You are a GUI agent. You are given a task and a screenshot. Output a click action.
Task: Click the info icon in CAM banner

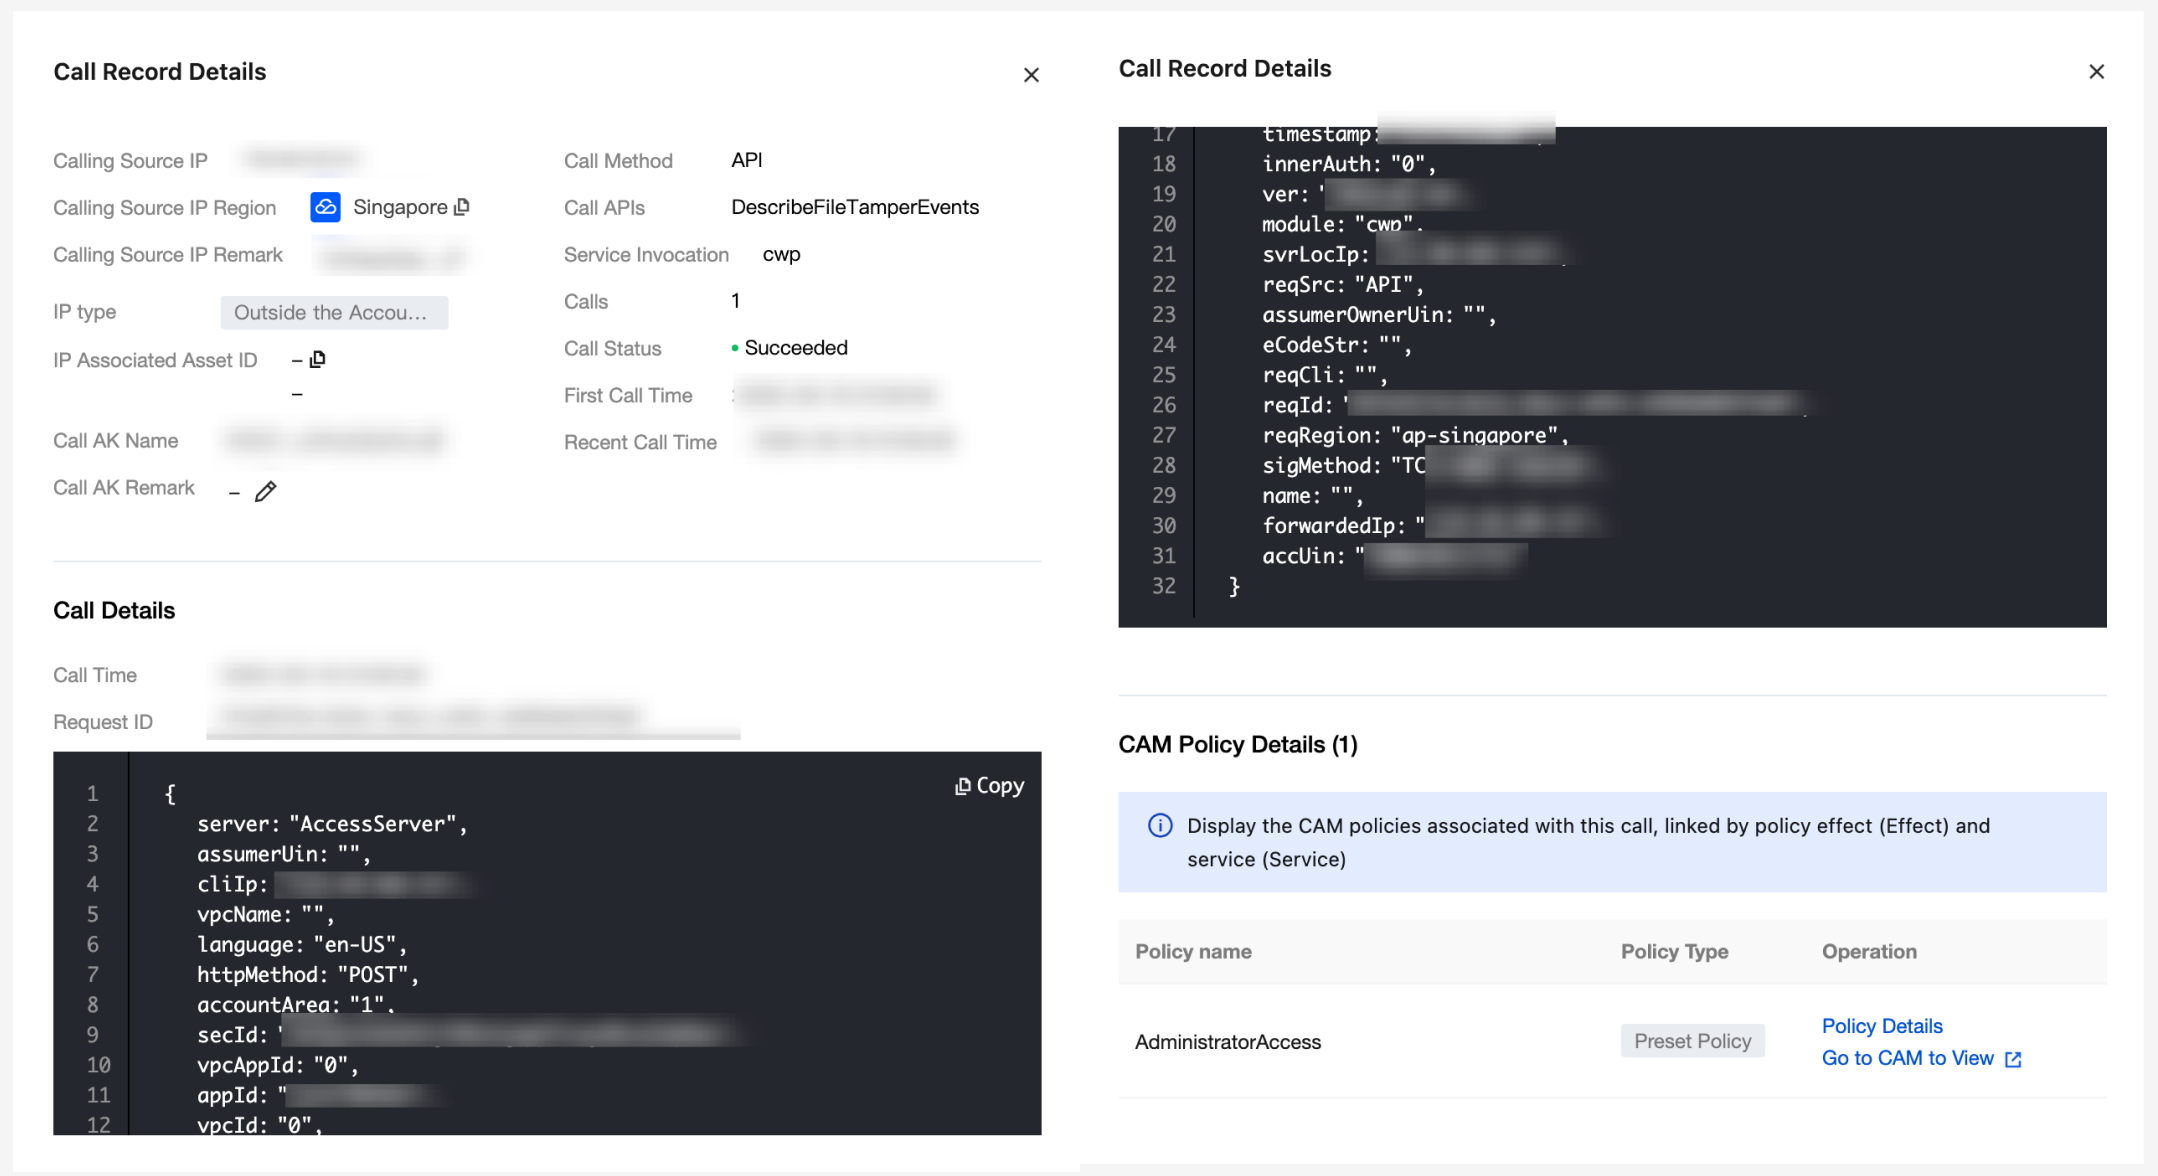[1160, 826]
